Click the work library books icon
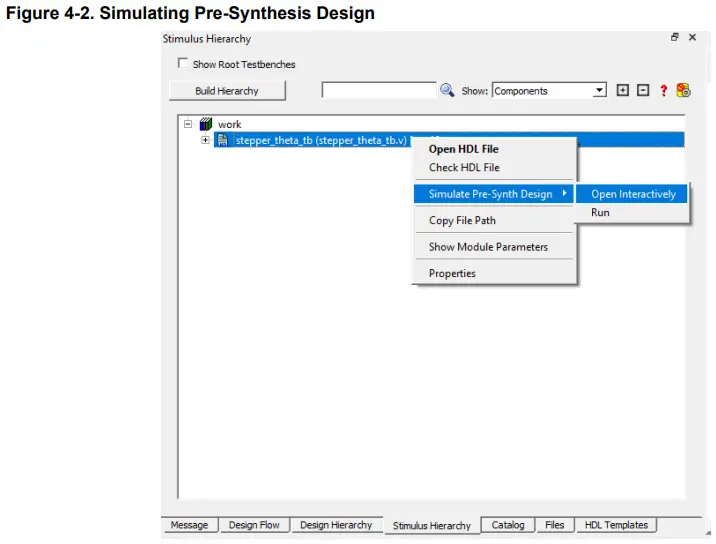716x544 pixels. (x=206, y=124)
